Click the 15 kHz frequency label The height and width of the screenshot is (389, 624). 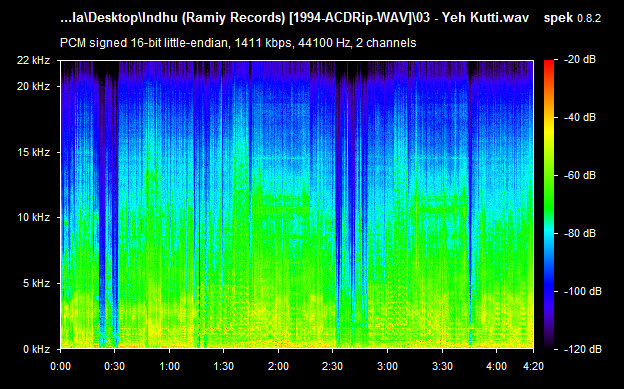tap(33, 152)
